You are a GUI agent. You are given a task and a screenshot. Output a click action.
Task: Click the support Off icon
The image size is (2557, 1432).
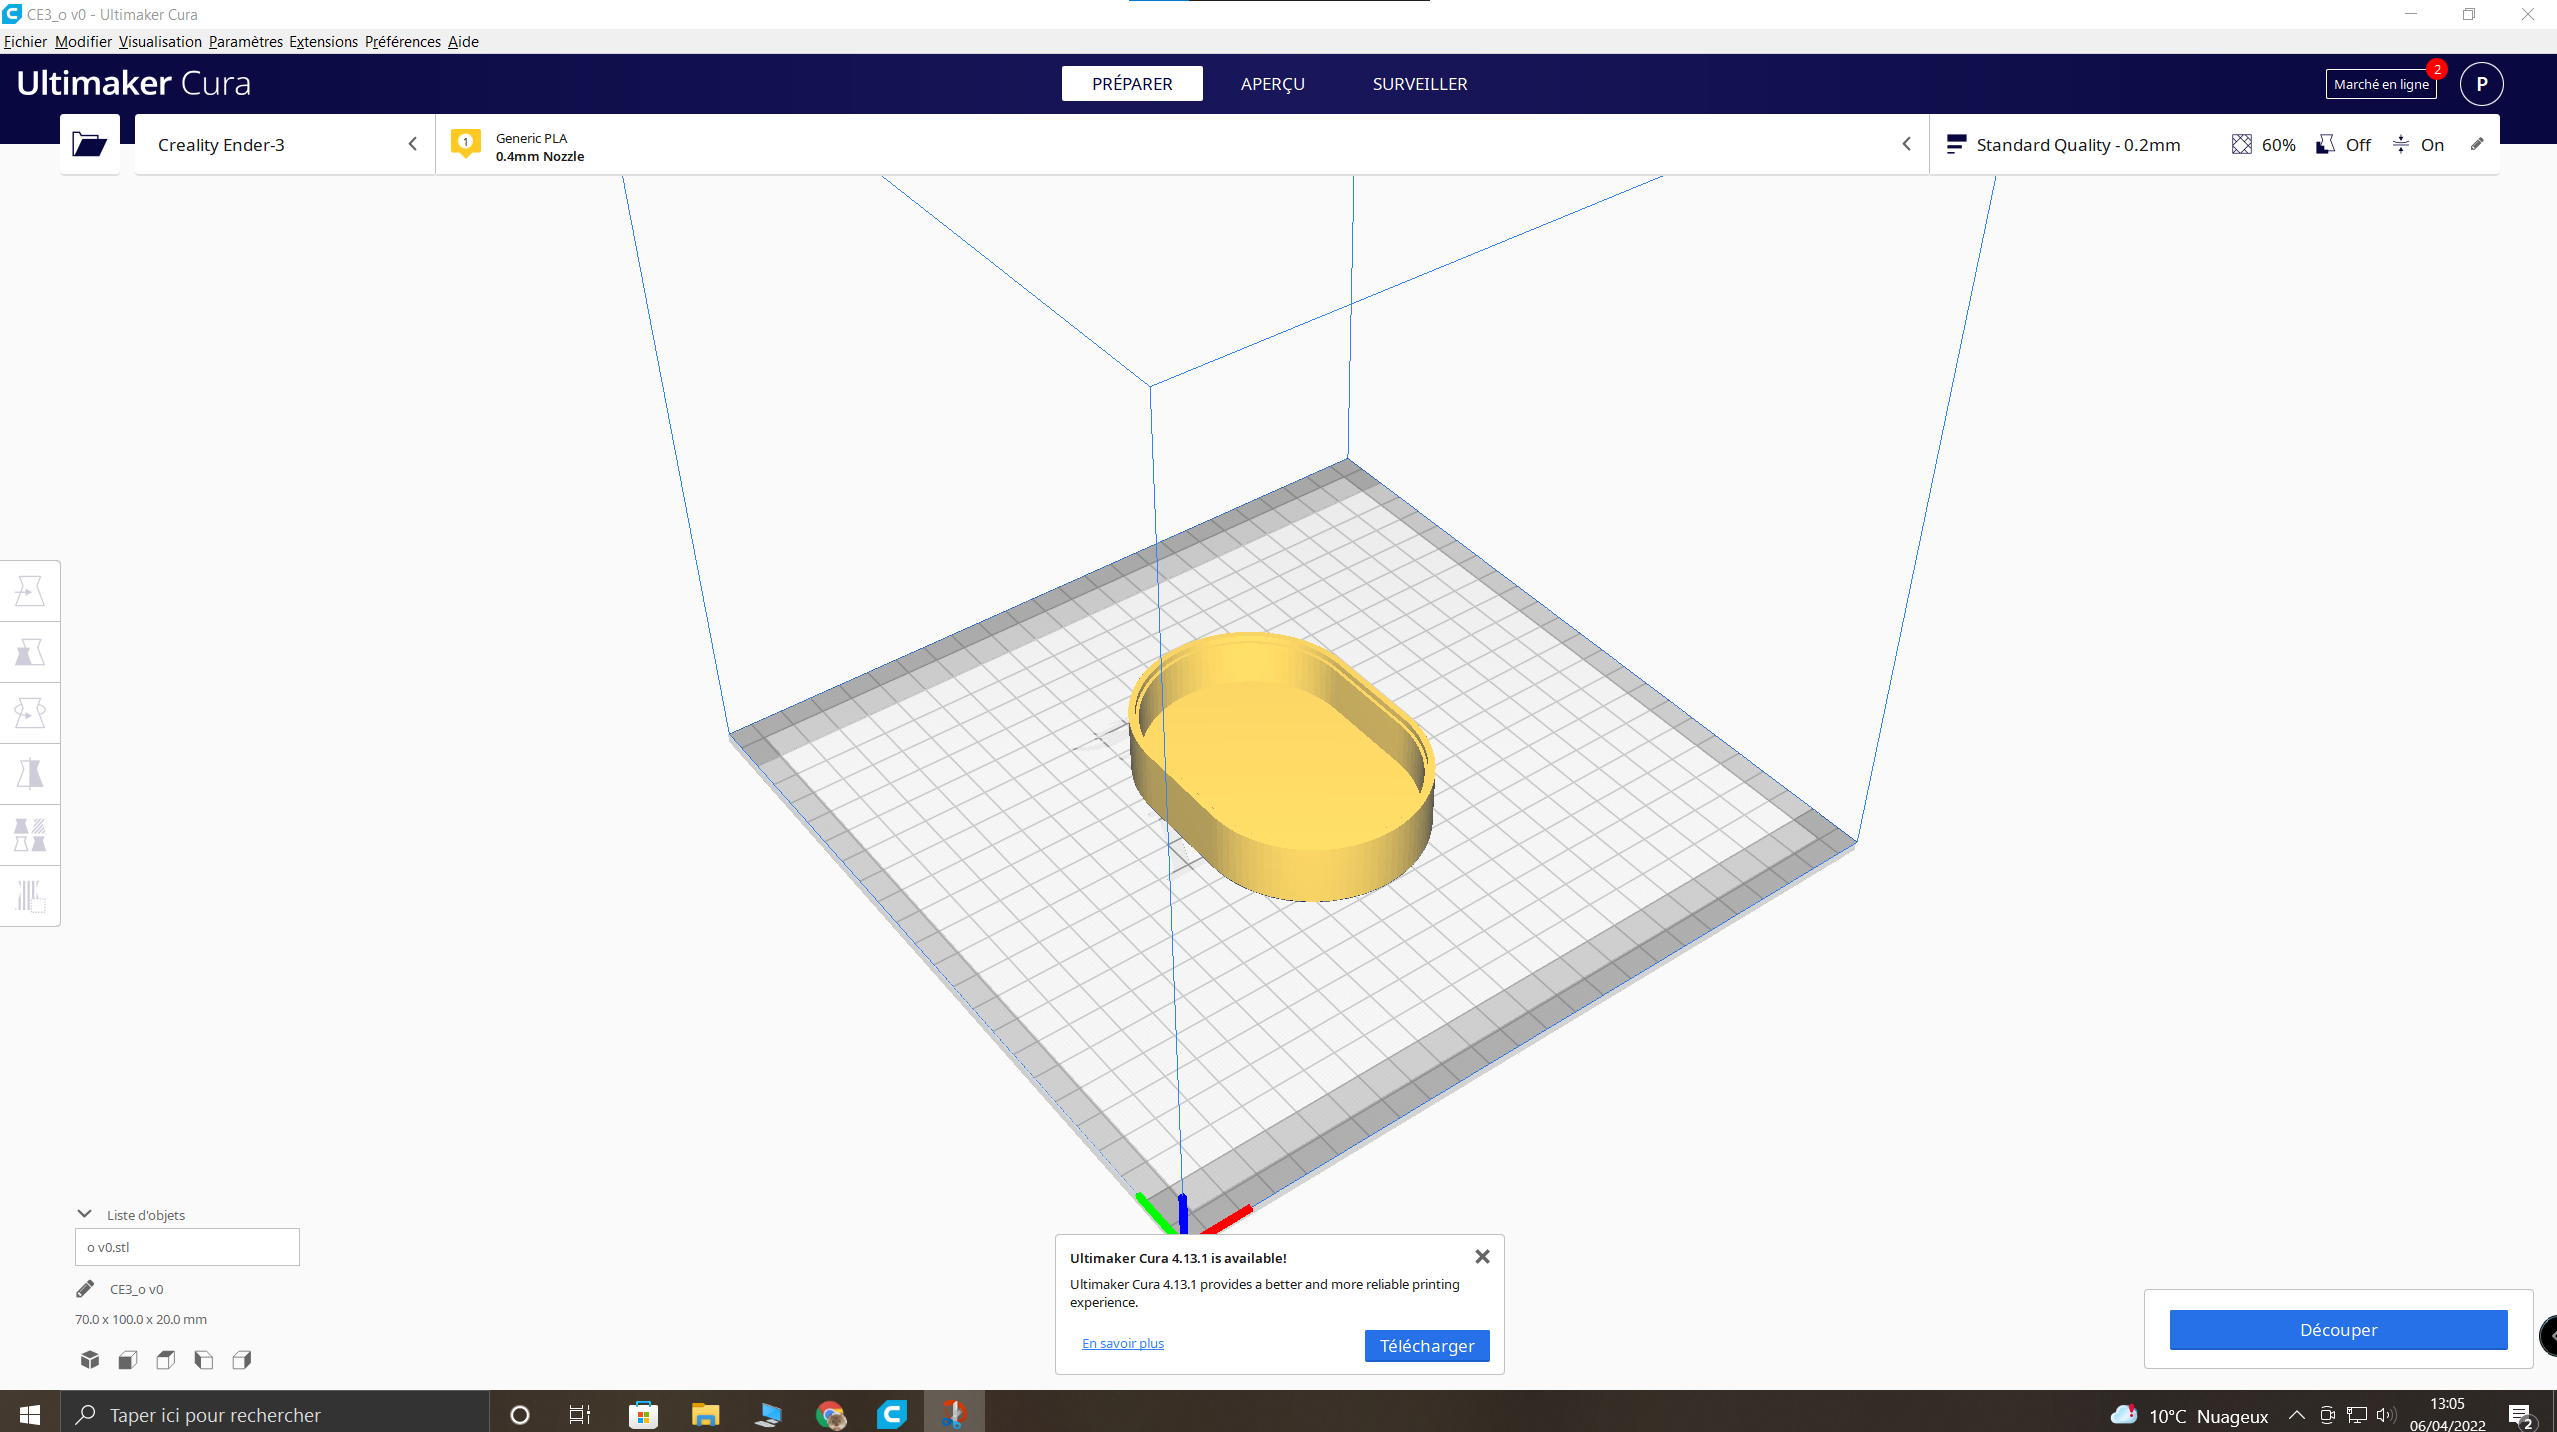[2326, 144]
